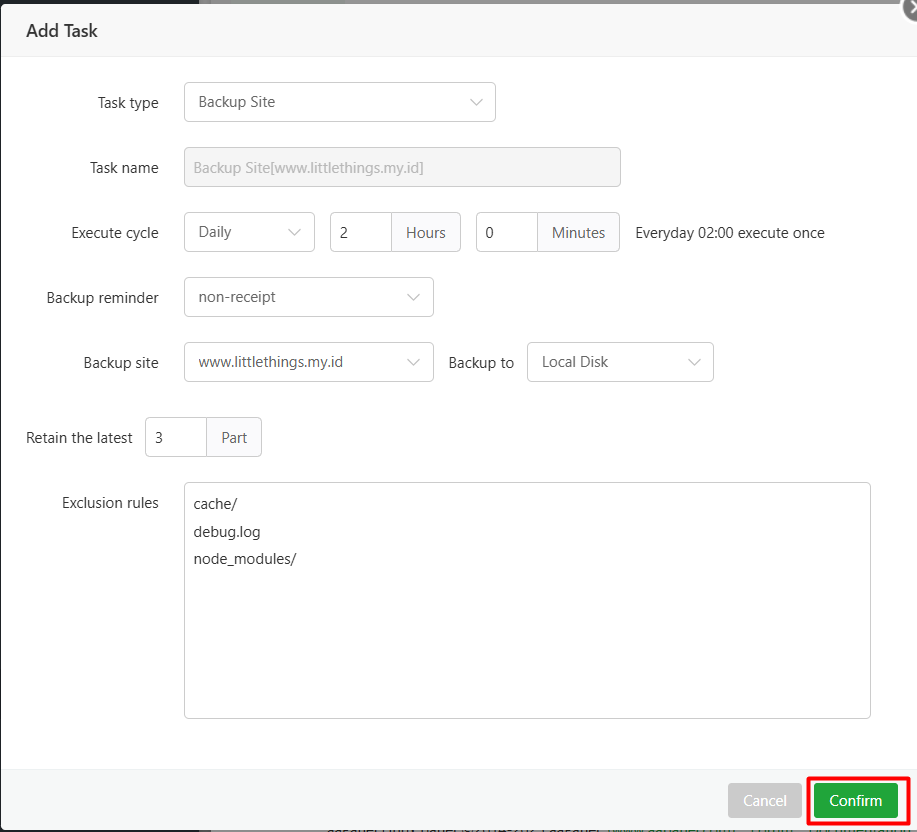The image size is (917, 832).
Task: Click the Backup reminder chevron icon
Action: [414, 297]
